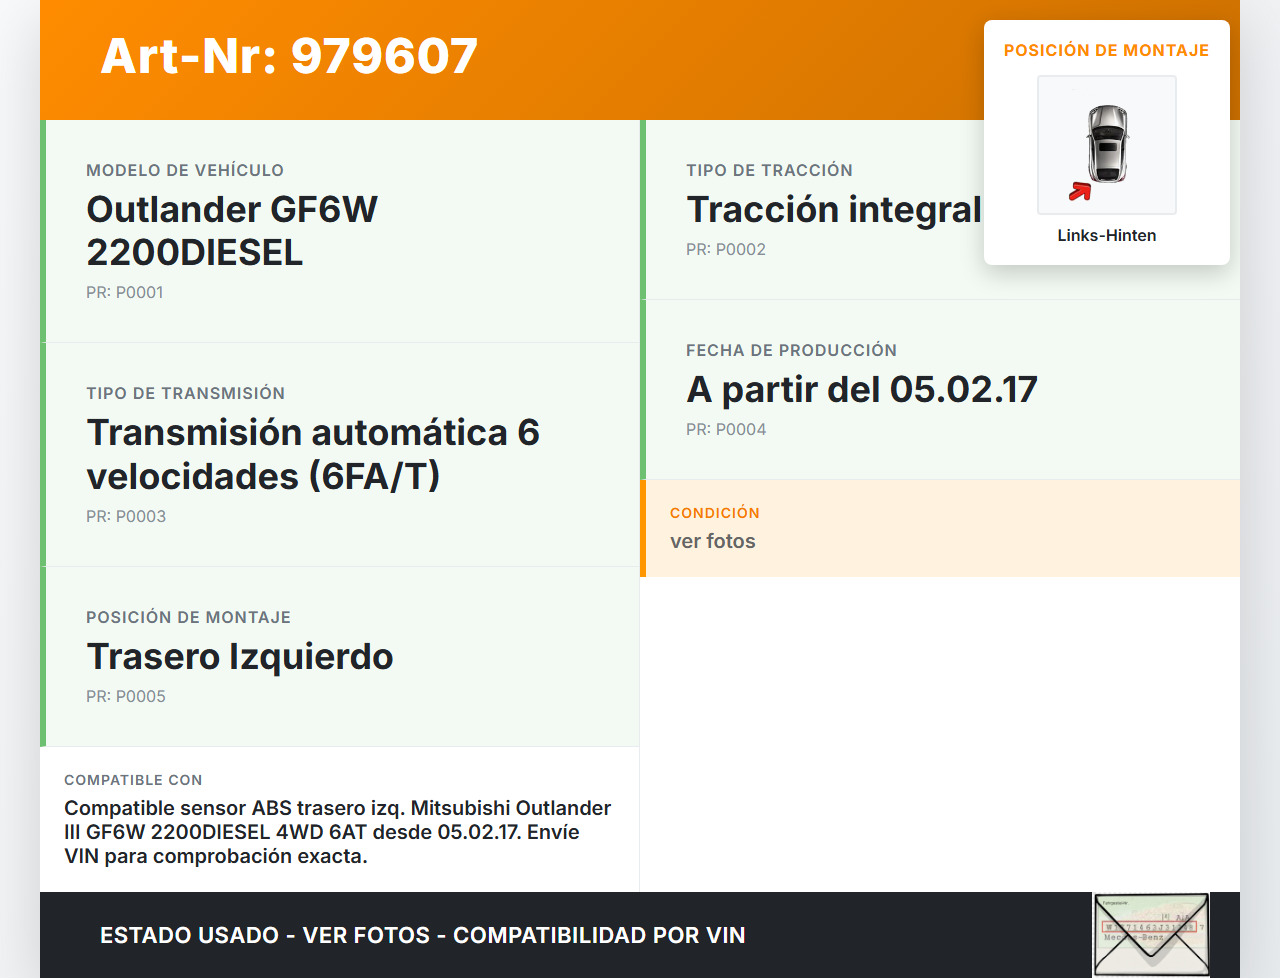Click the 'COMPATIBLE CON' description paragraph

click(337, 831)
